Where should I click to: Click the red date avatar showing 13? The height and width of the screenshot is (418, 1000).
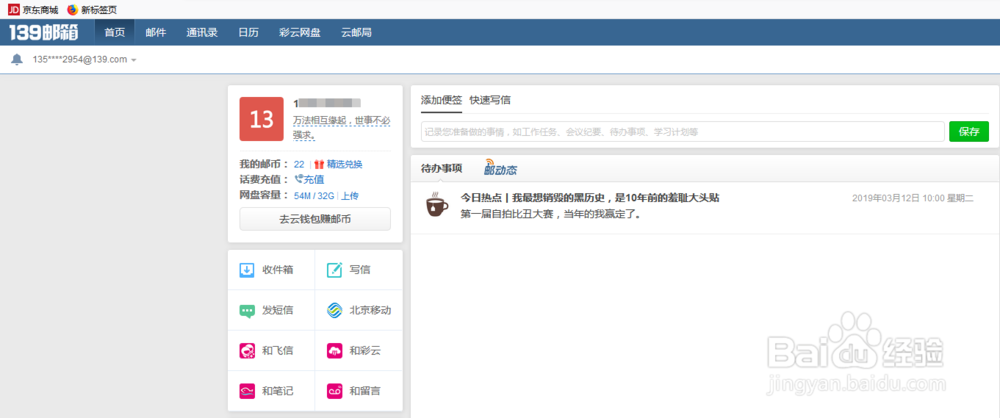coord(261,119)
